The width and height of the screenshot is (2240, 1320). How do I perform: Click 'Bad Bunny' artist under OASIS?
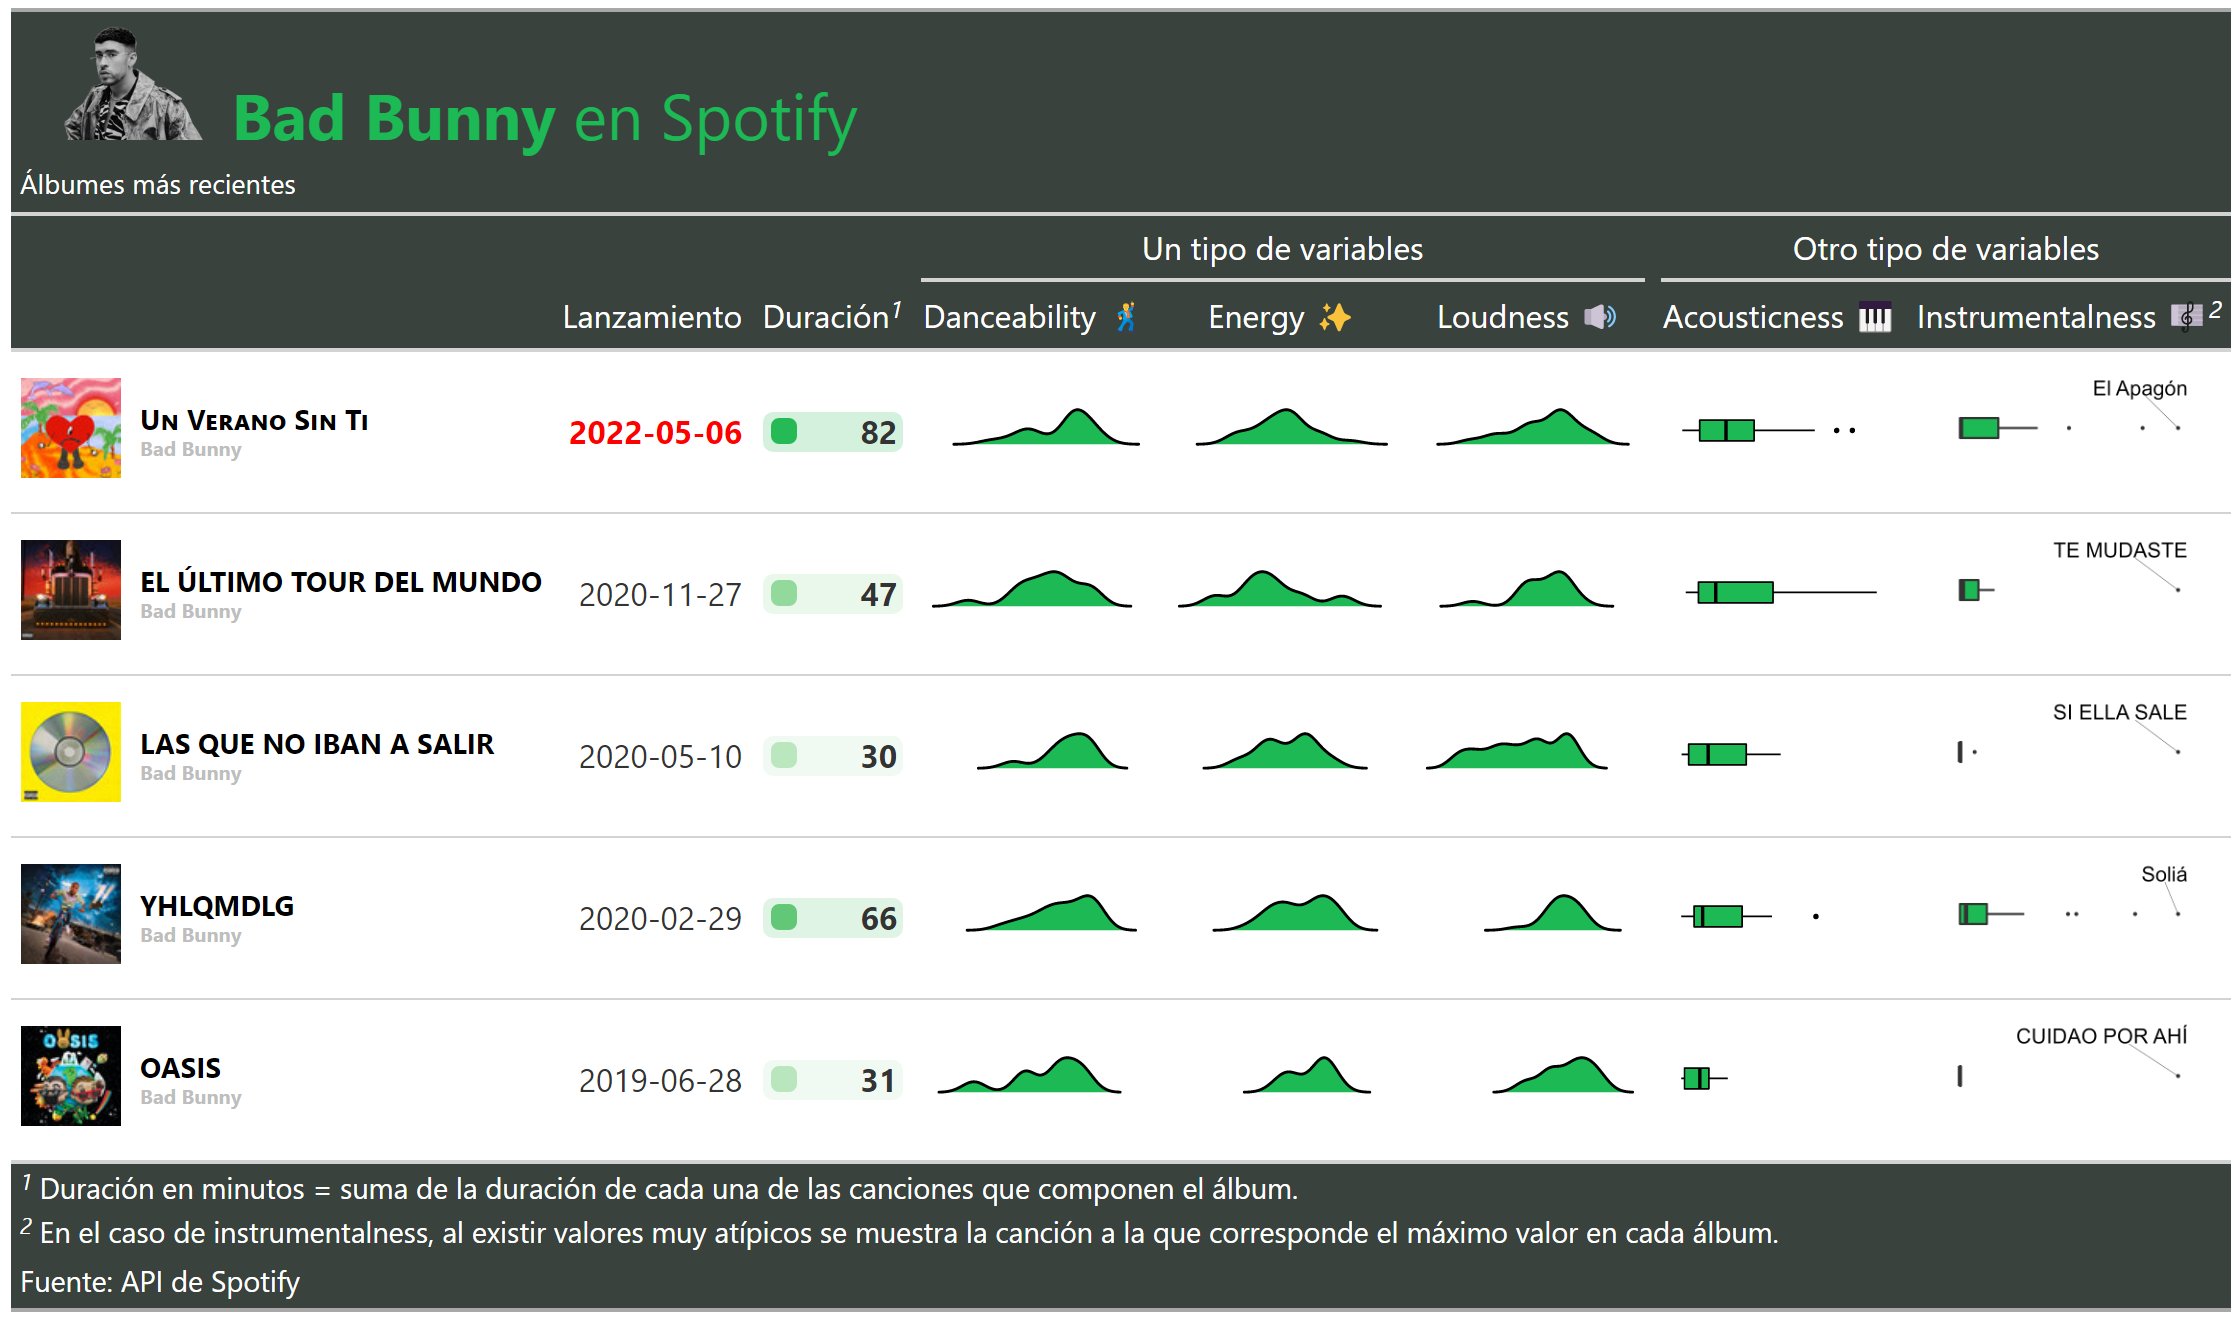click(191, 1097)
